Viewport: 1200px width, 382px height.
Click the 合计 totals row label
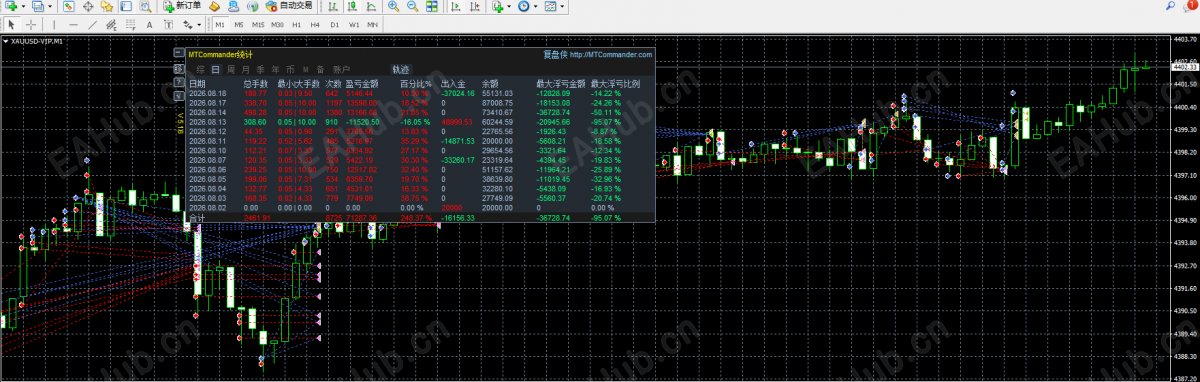coord(197,217)
